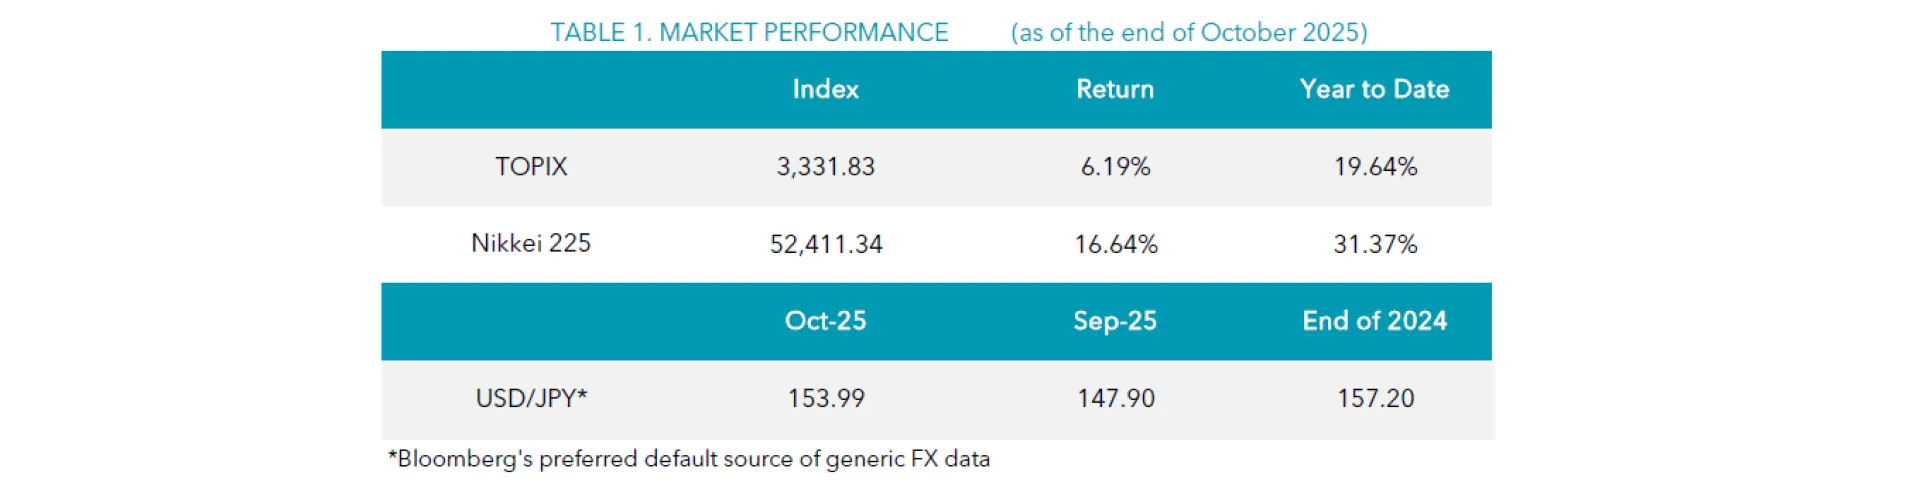
Task: Select the Nikkei 225 value 52,411.34
Action: point(826,244)
